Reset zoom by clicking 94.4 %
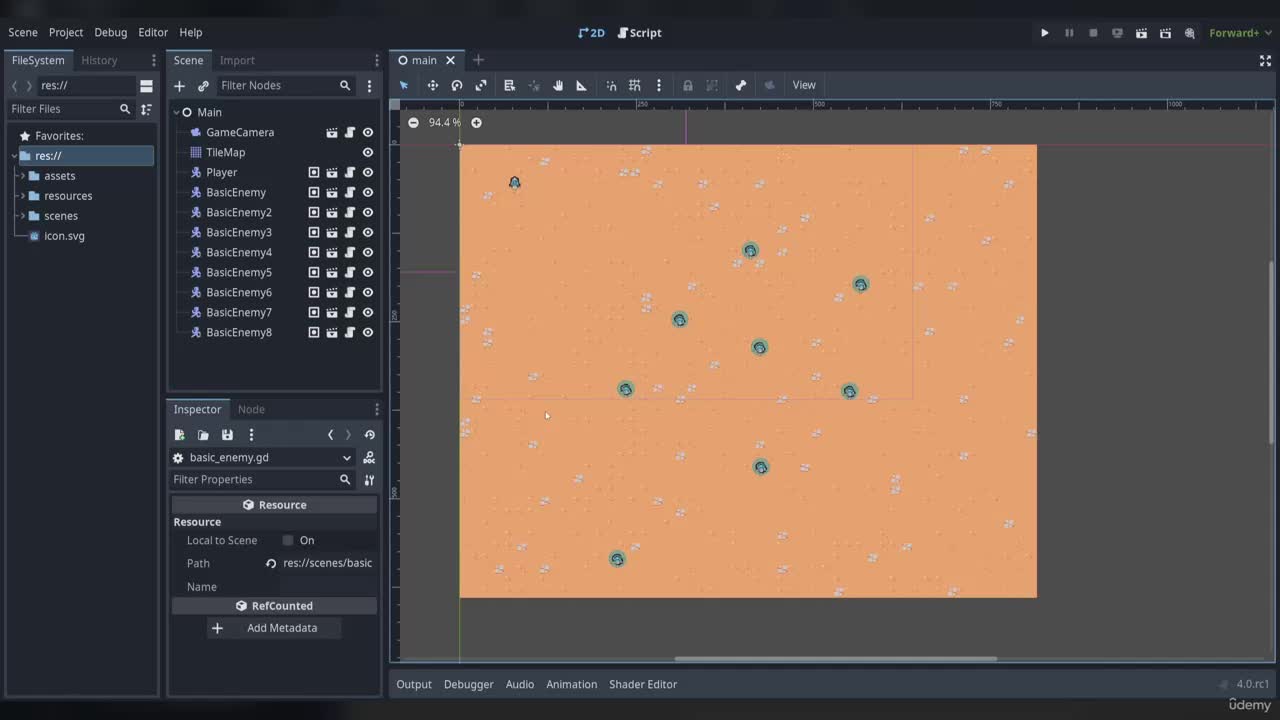Image resolution: width=1280 pixels, height=720 pixels. [444, 123]
